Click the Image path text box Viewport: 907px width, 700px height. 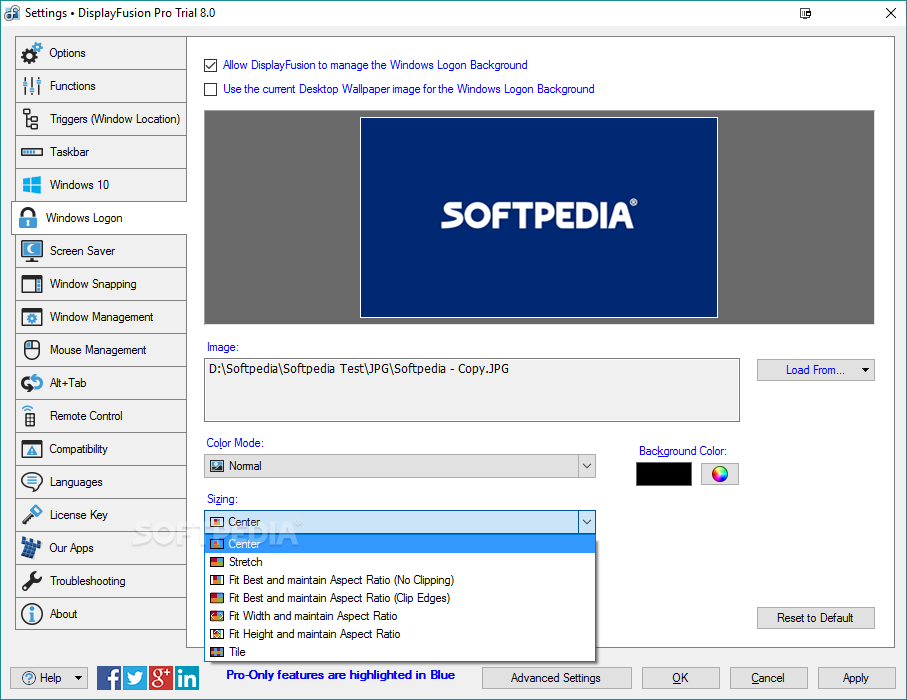[471, 390]
